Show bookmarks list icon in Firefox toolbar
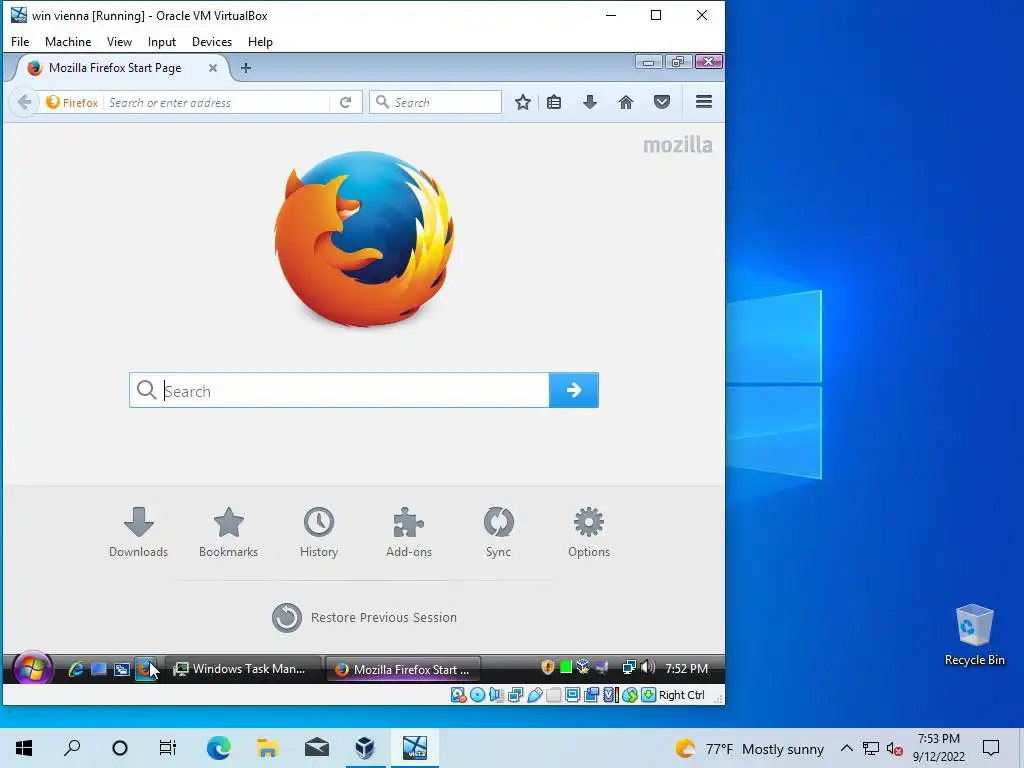1024x768 pixels. coord(554,102)
